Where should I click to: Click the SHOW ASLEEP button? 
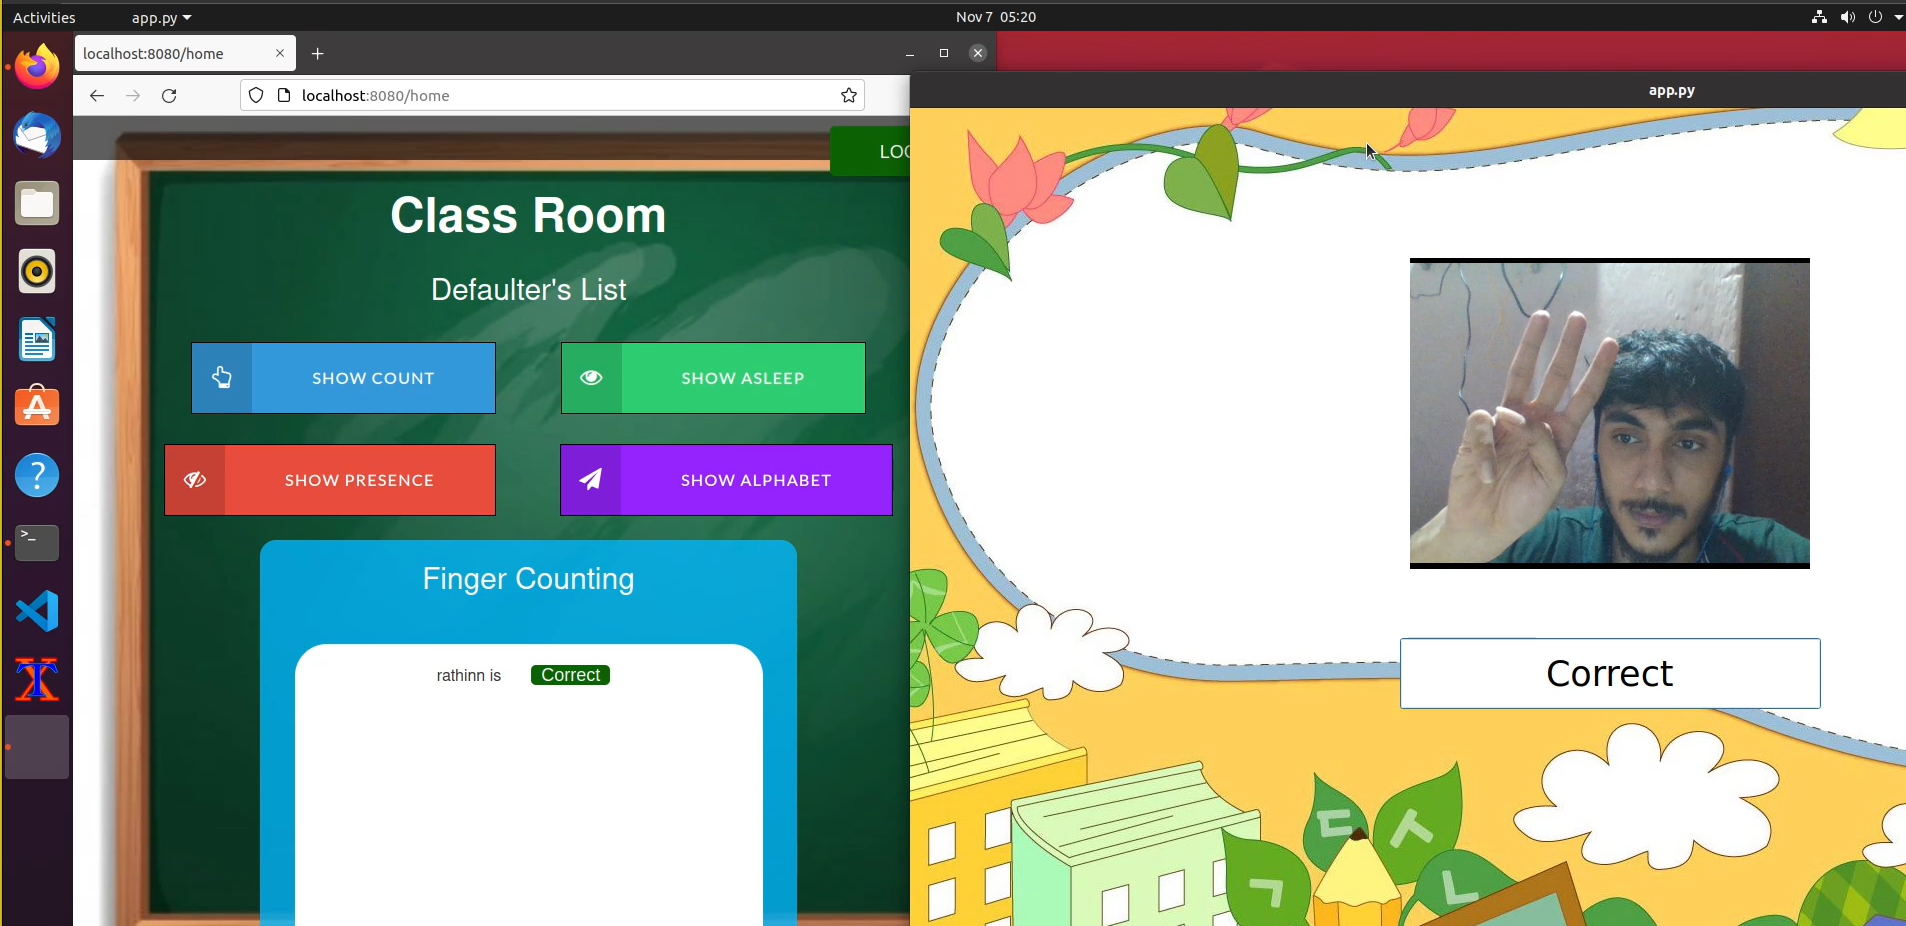point(713,378)
